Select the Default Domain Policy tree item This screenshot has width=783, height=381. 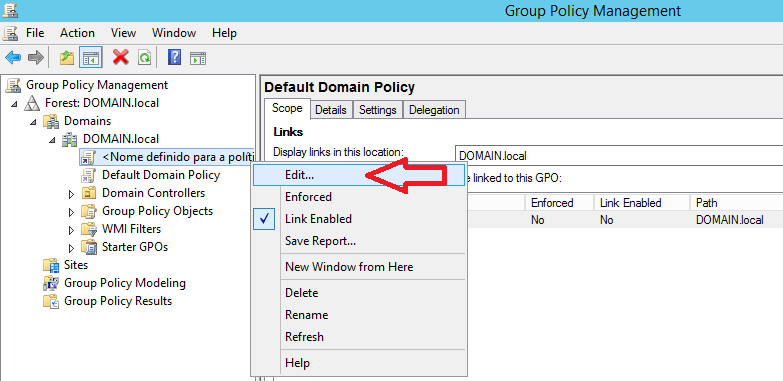[x=161, y=175]
